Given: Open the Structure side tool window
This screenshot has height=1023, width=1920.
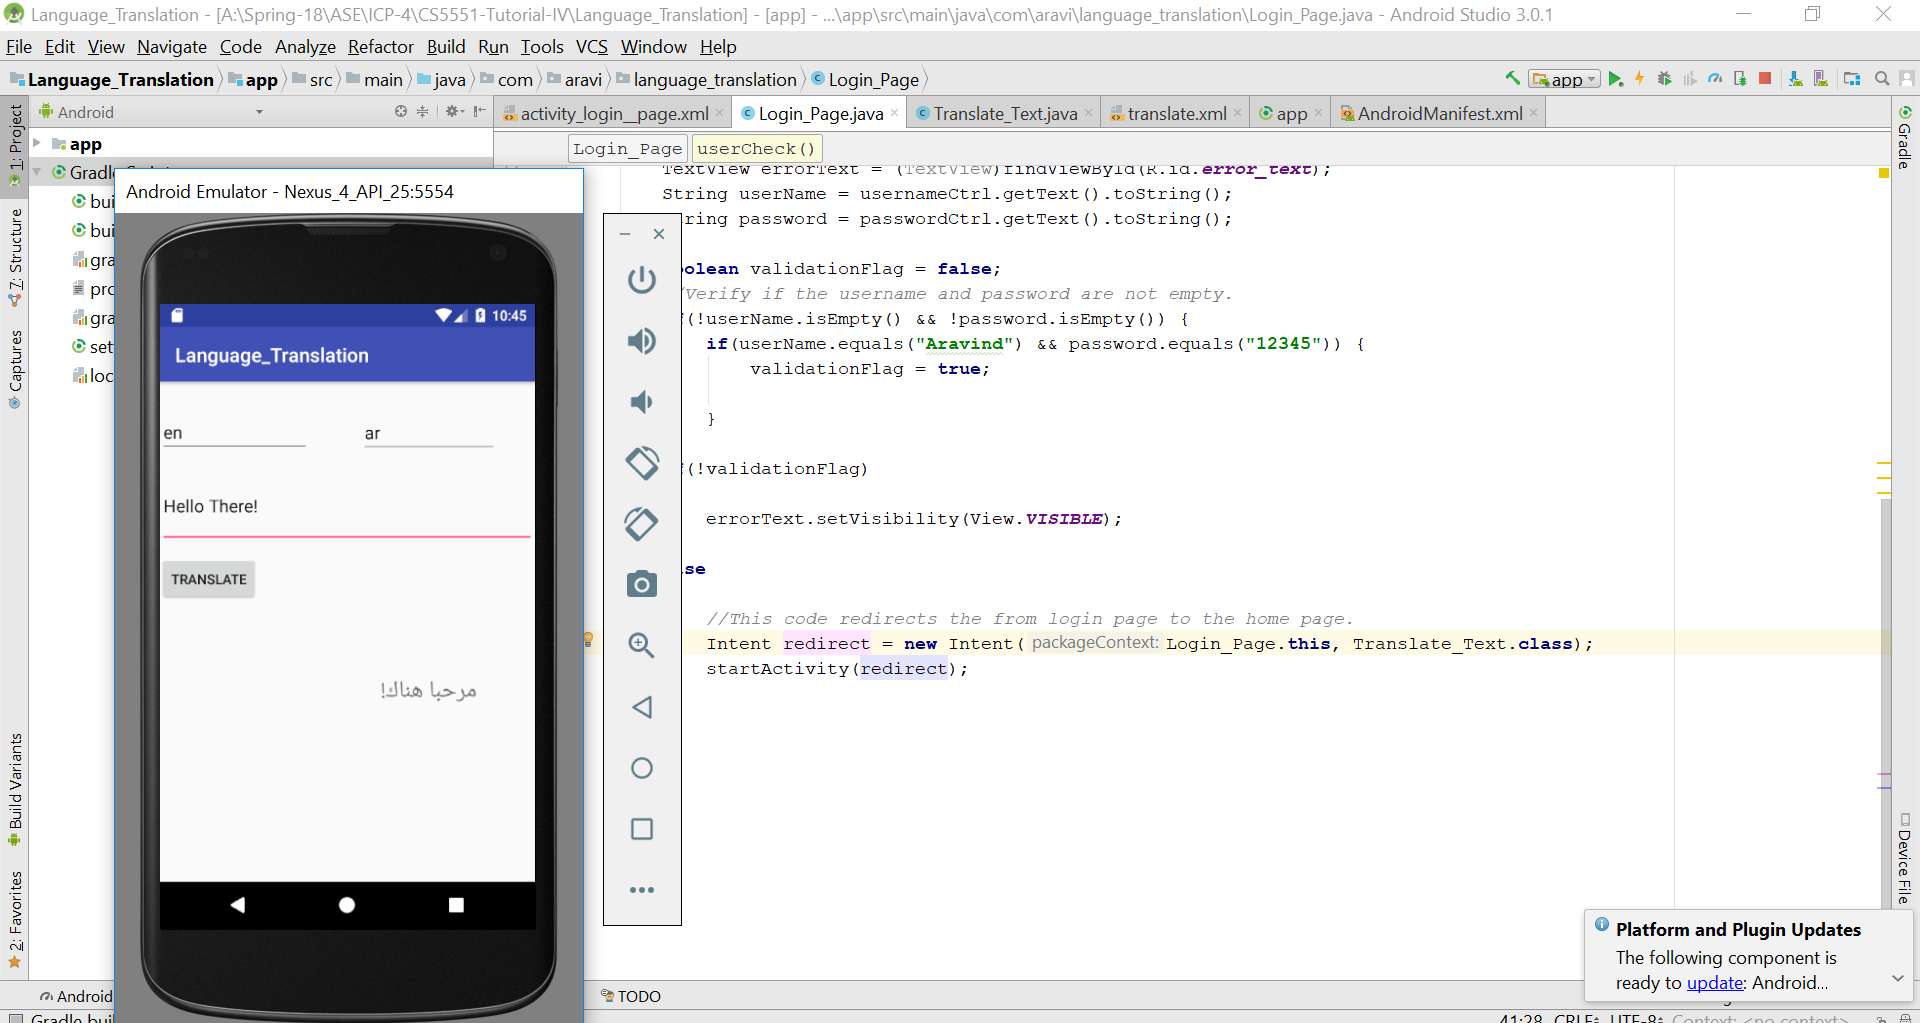Looking at the screenshot, I should [x=15, y=256].
